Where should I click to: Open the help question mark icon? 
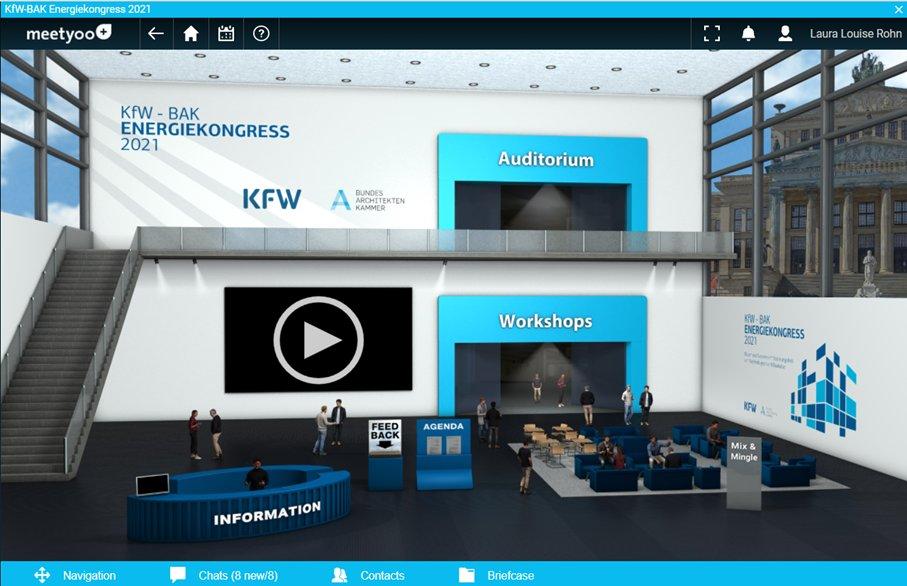pos(261,34)
